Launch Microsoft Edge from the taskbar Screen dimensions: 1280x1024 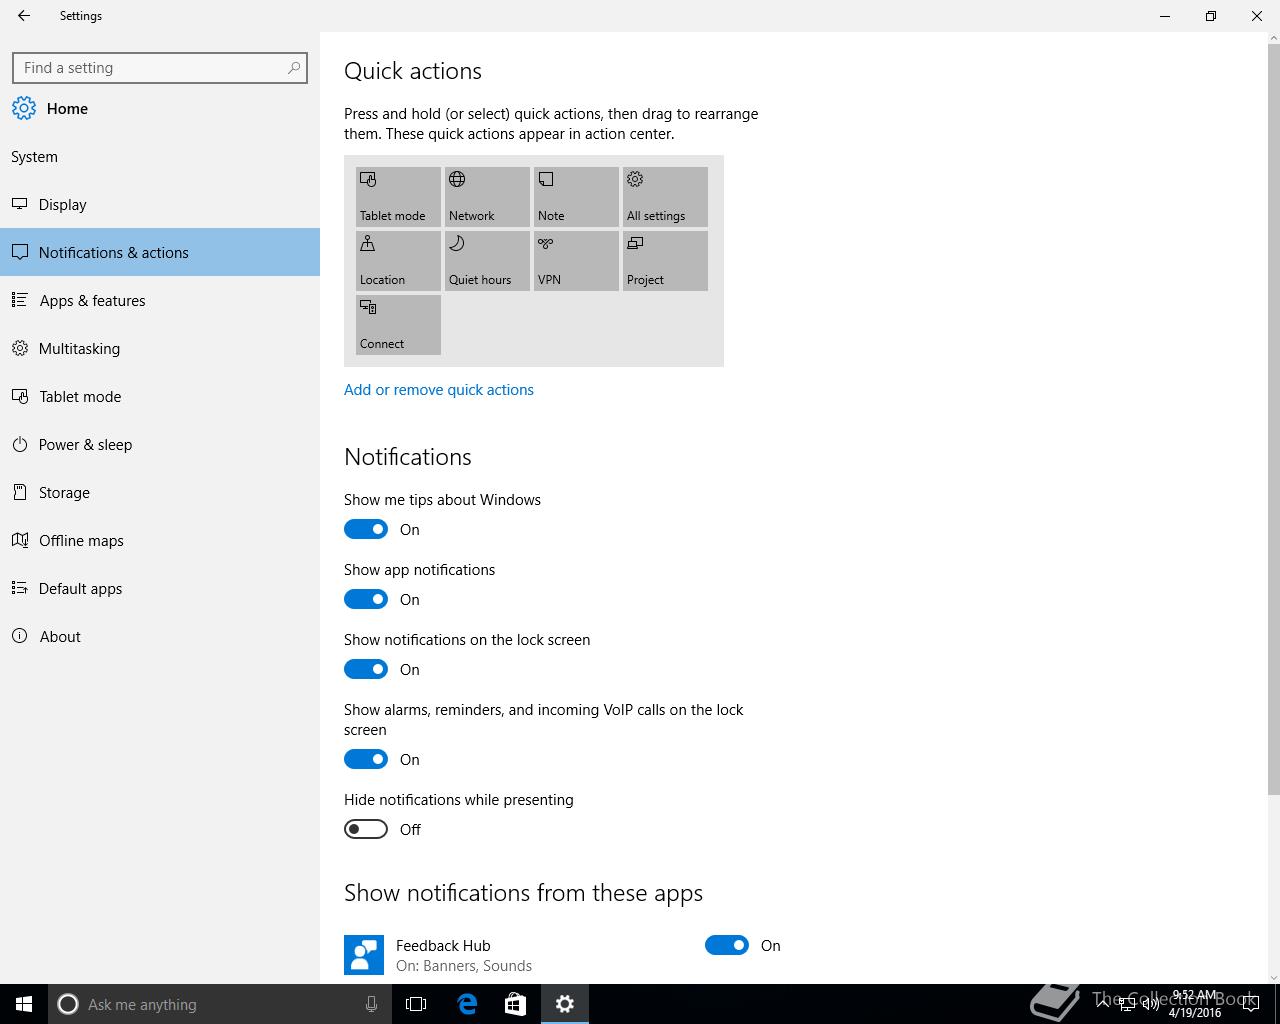[x=467, y=1004]
